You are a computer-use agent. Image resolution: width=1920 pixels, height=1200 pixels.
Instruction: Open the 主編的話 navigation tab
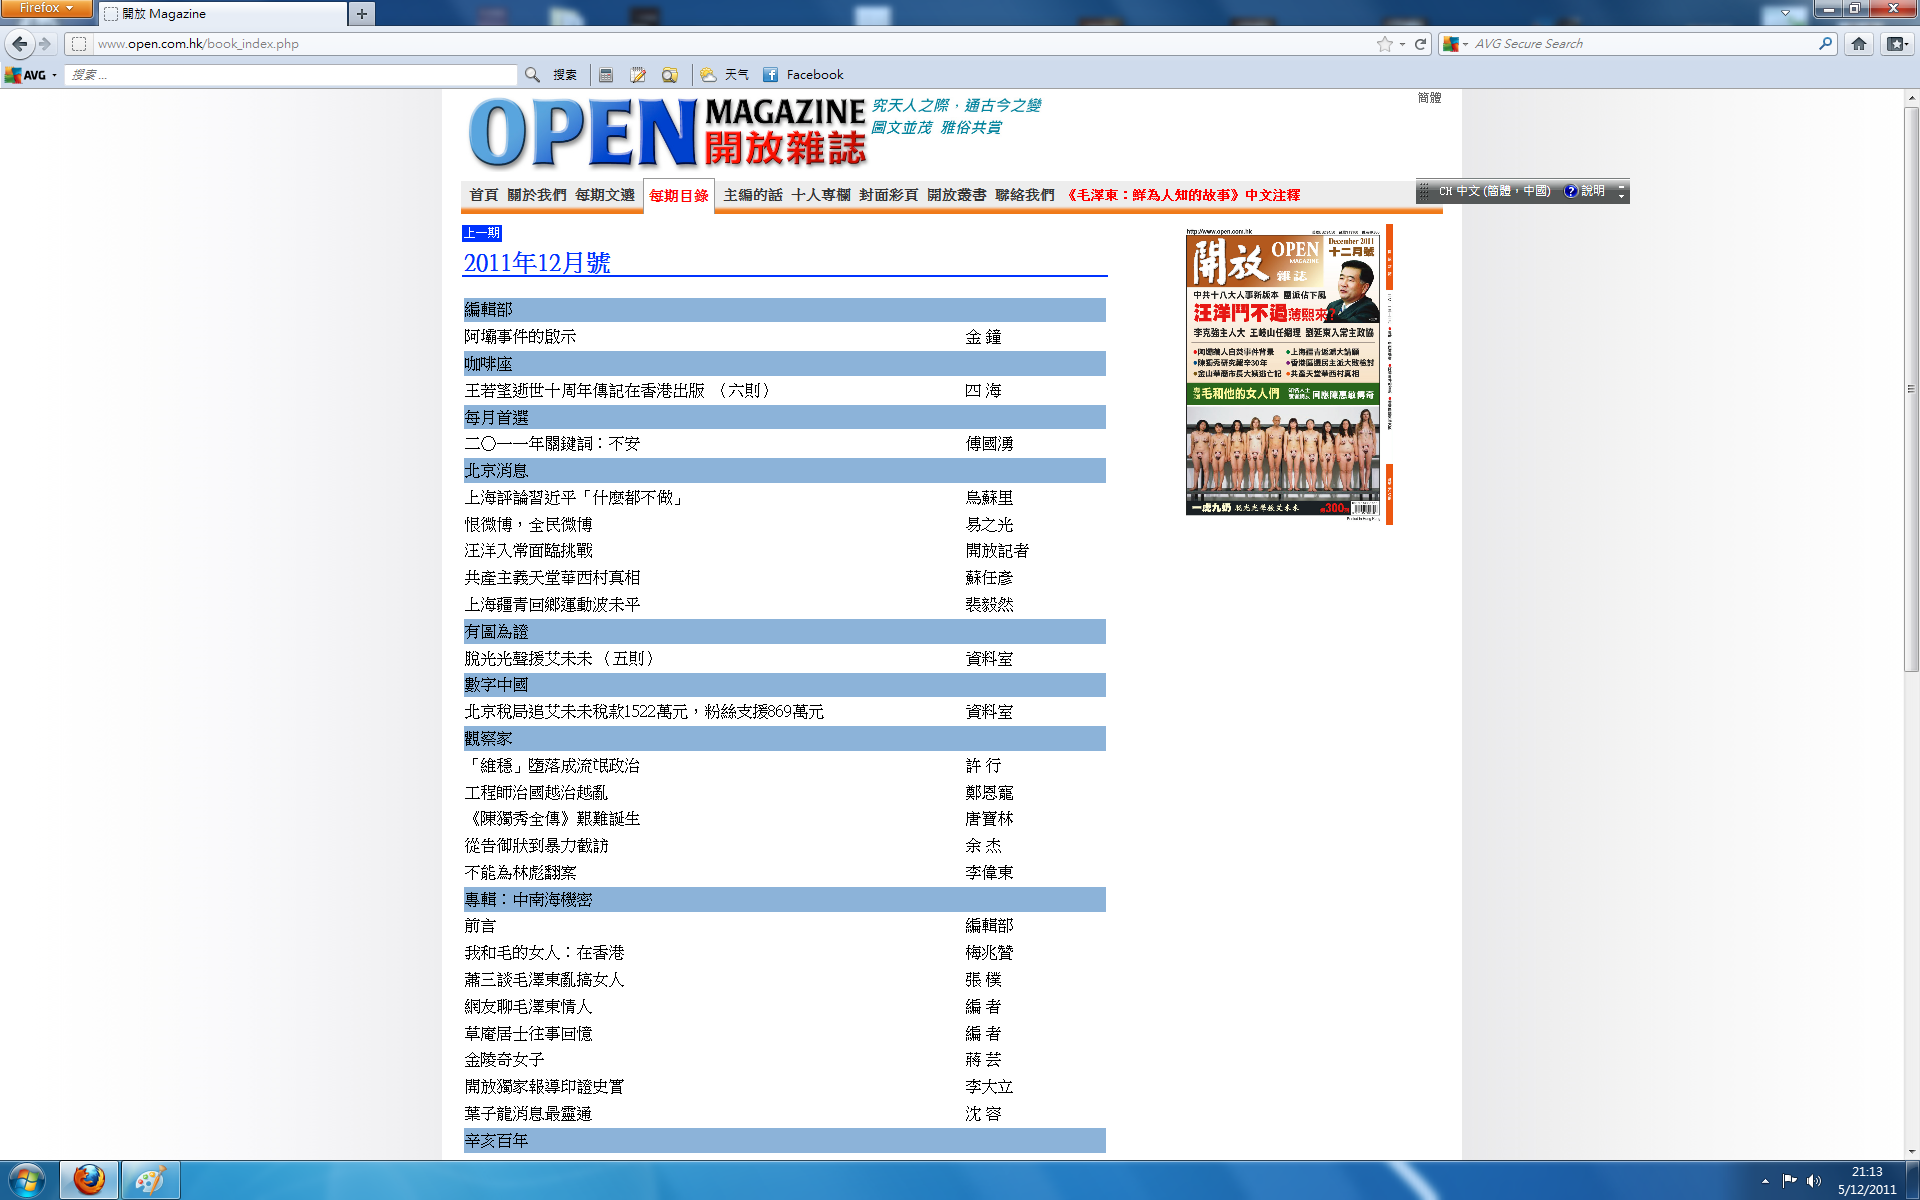(x=752, y=195)
